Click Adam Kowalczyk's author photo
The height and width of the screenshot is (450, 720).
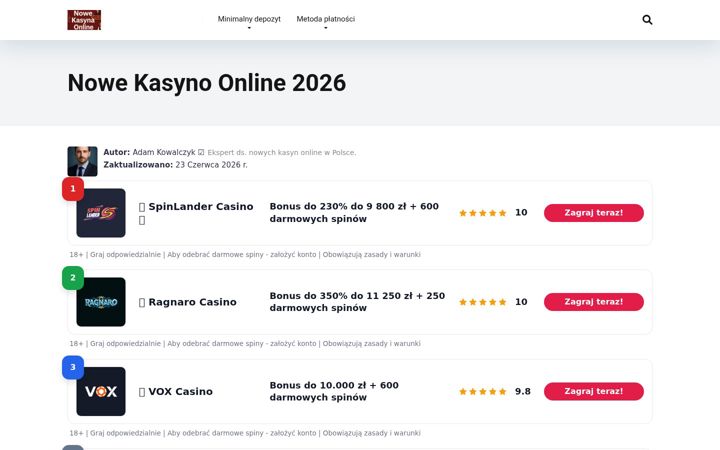(83, 161)
